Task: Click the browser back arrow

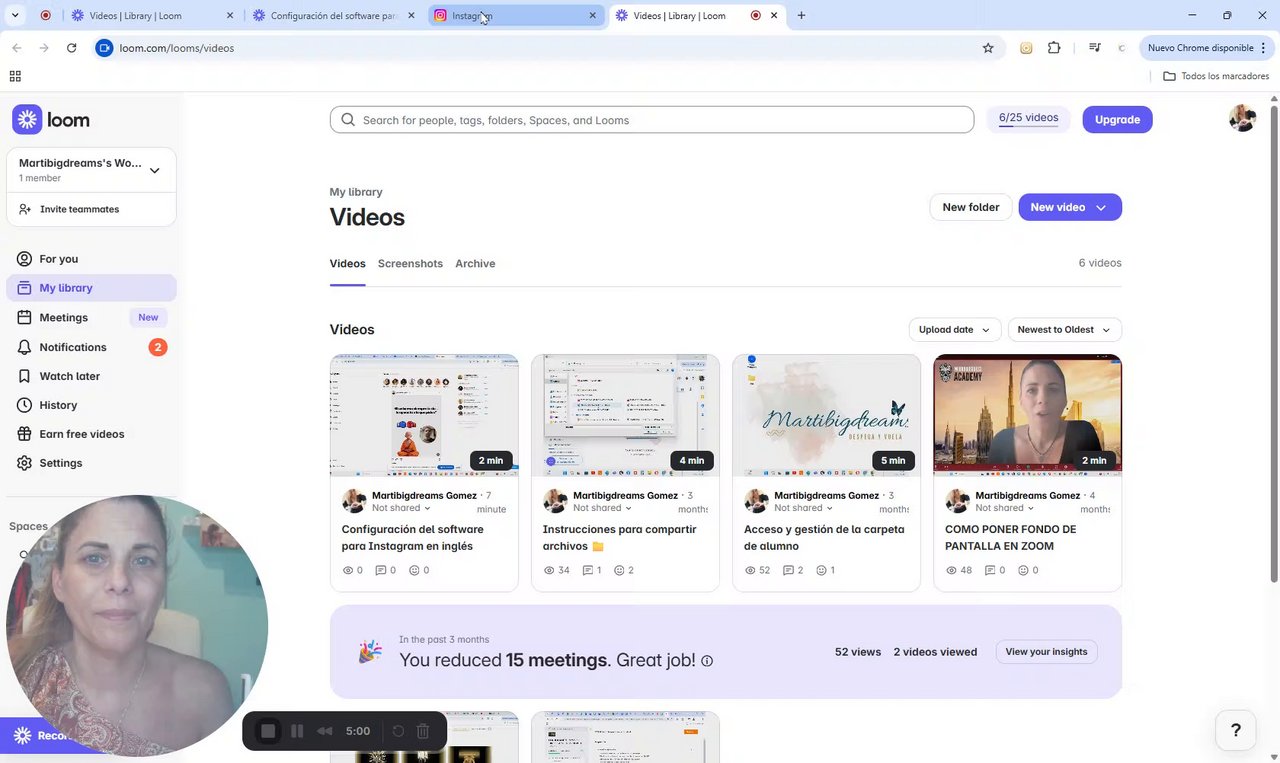Action: coord(17,48)
